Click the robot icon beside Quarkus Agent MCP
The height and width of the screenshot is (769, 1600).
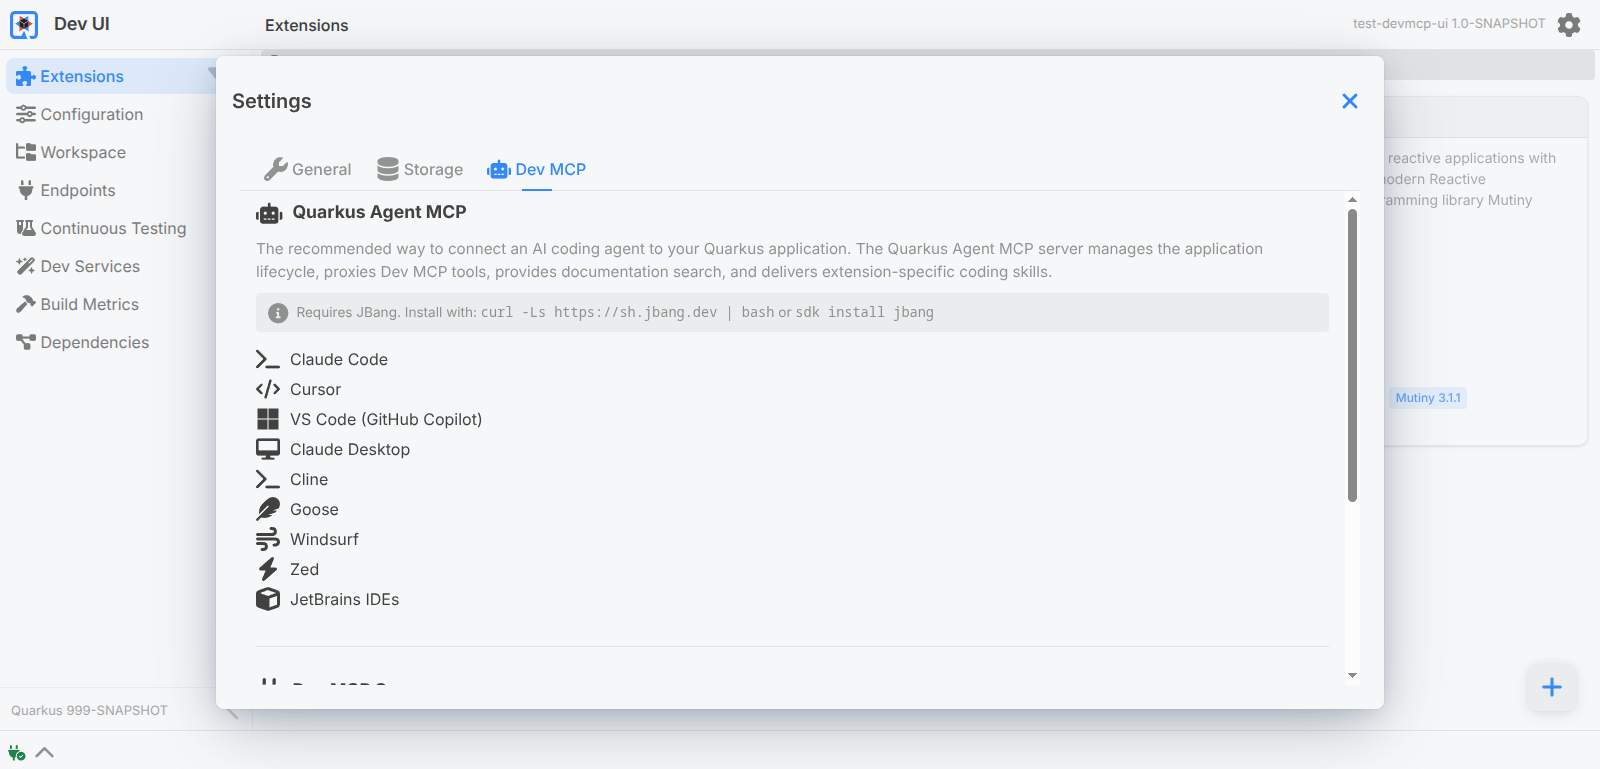pos(269,213)
